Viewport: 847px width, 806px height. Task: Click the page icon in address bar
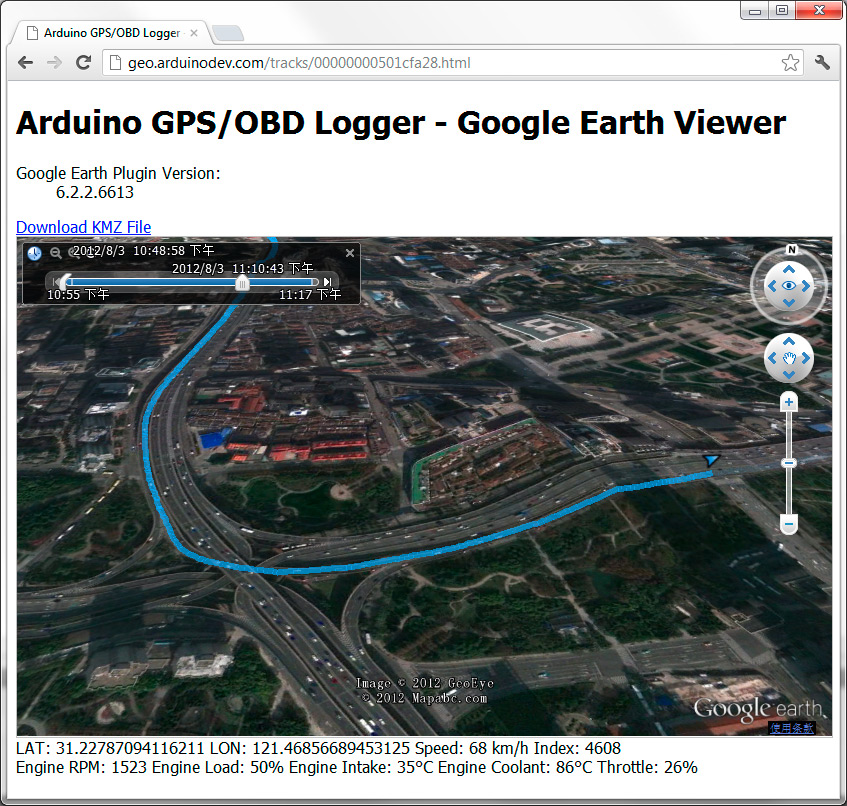[x=115, y=63]
